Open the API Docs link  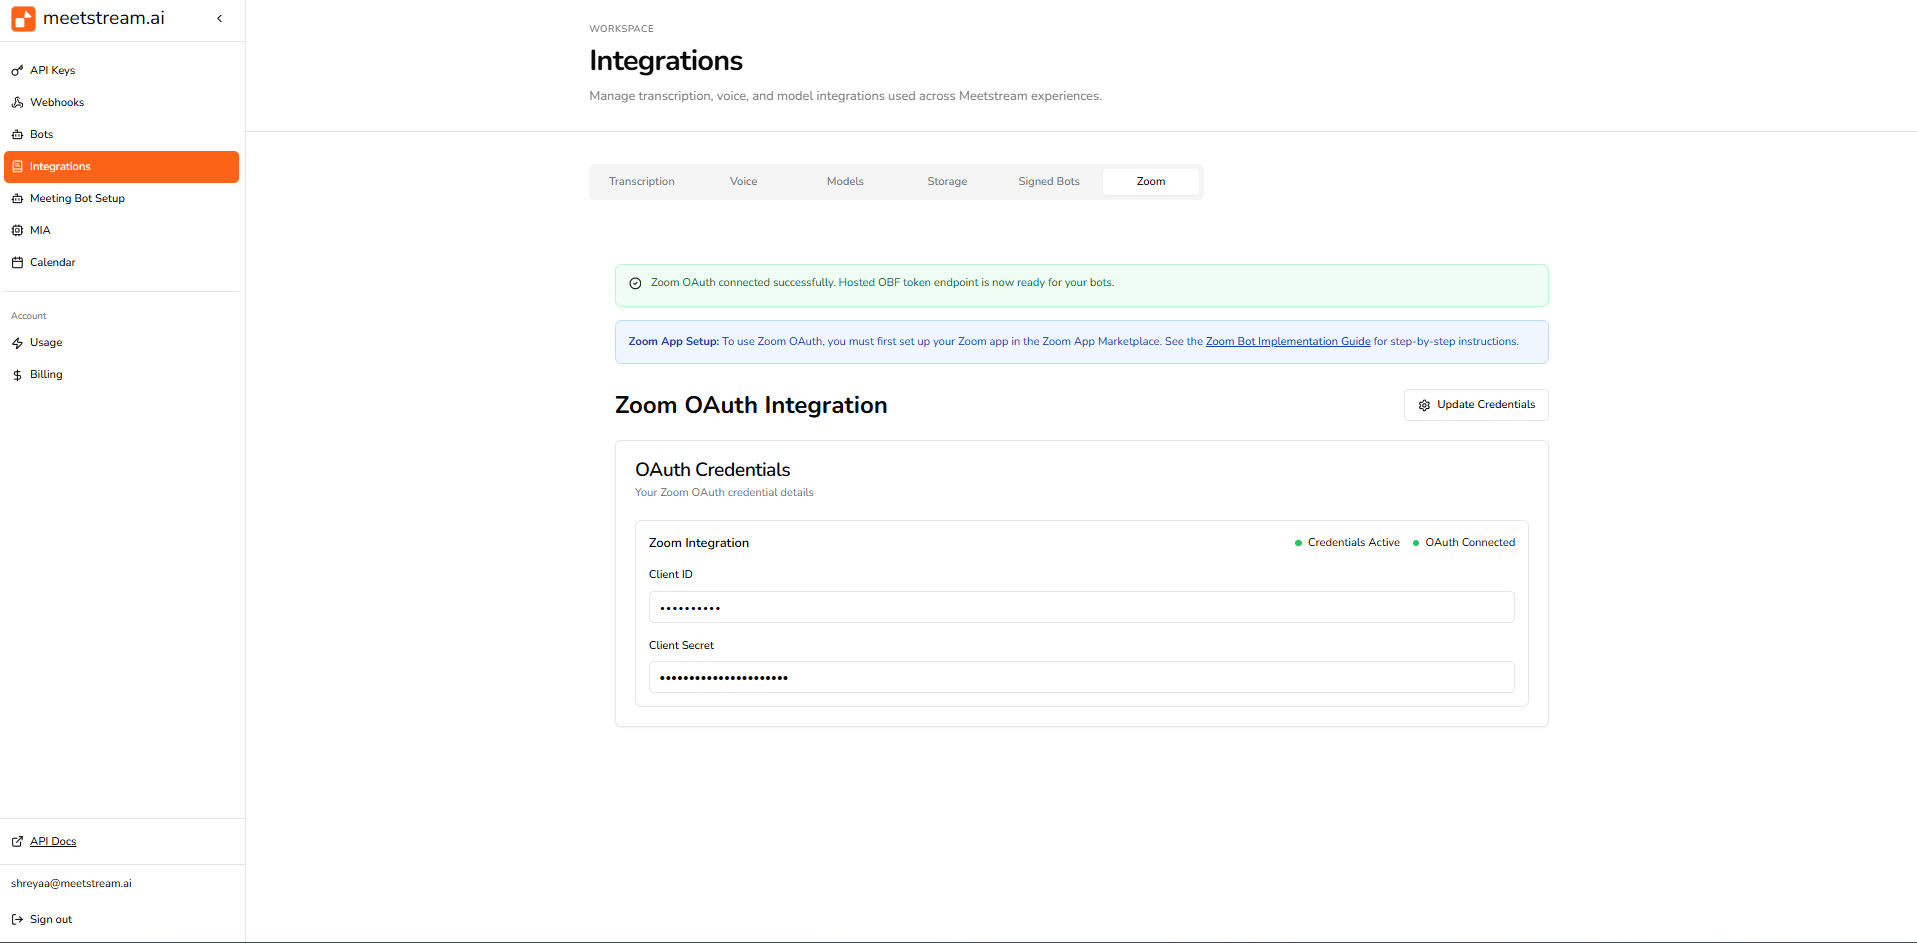click(53, 842)
